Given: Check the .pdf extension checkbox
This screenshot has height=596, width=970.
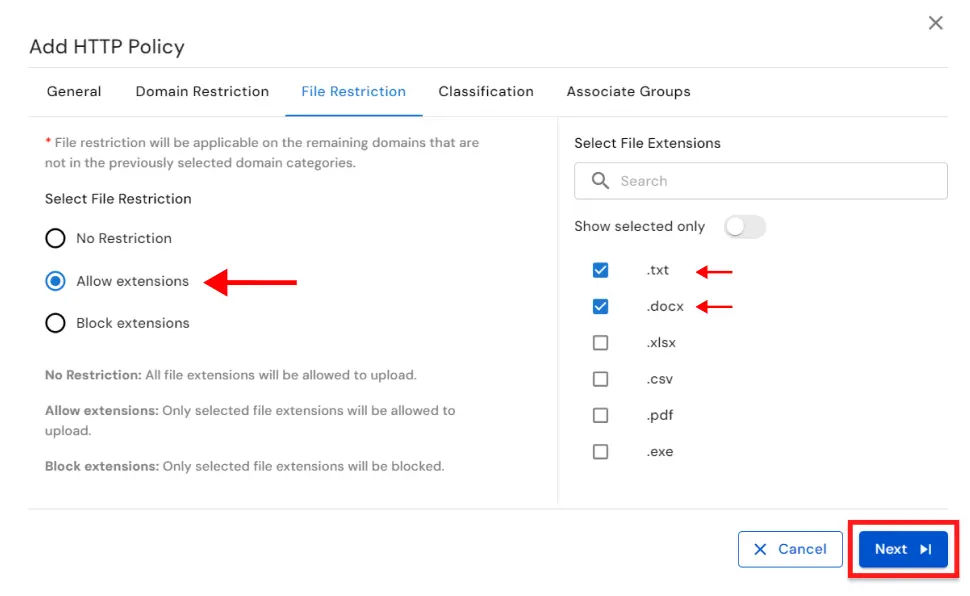Looking at the screenshot, I should pyautogui.click(x=601, y=415).
